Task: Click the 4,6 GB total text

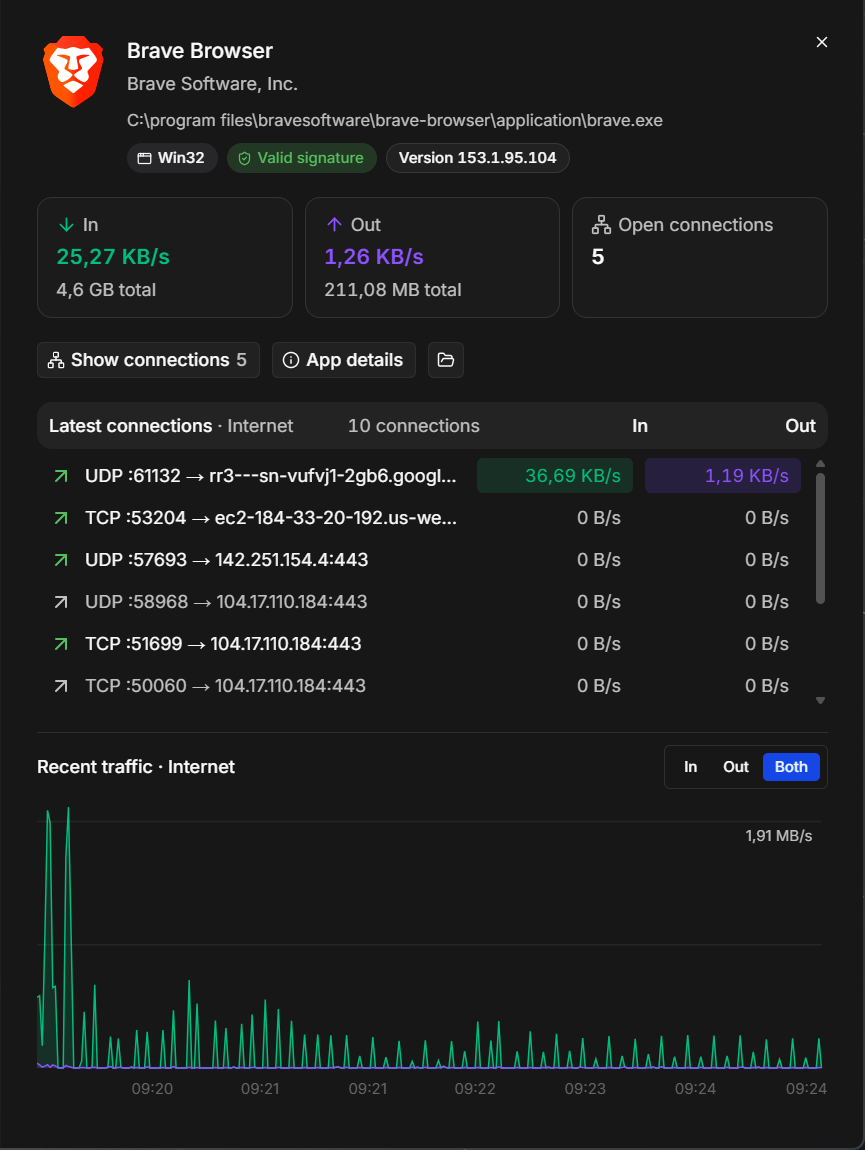Action: click(106, 290)
